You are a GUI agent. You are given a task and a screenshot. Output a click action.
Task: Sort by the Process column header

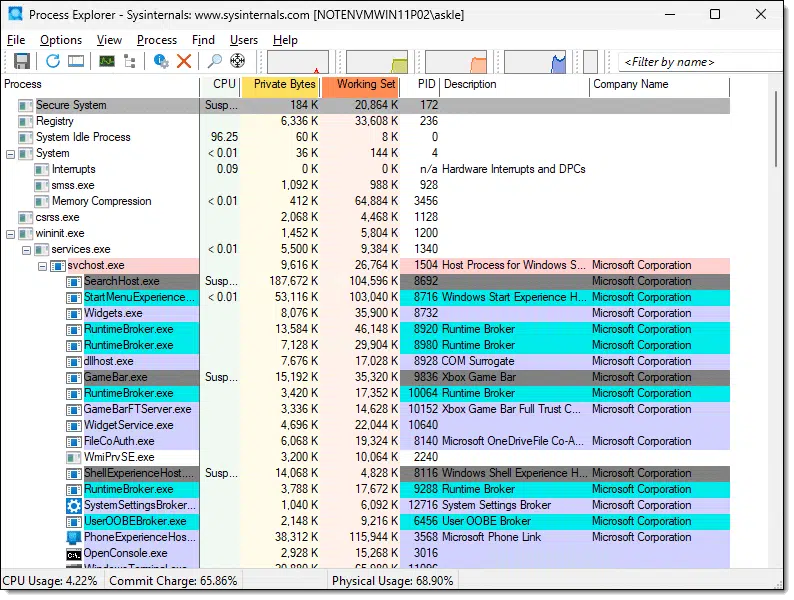point(100,85)
